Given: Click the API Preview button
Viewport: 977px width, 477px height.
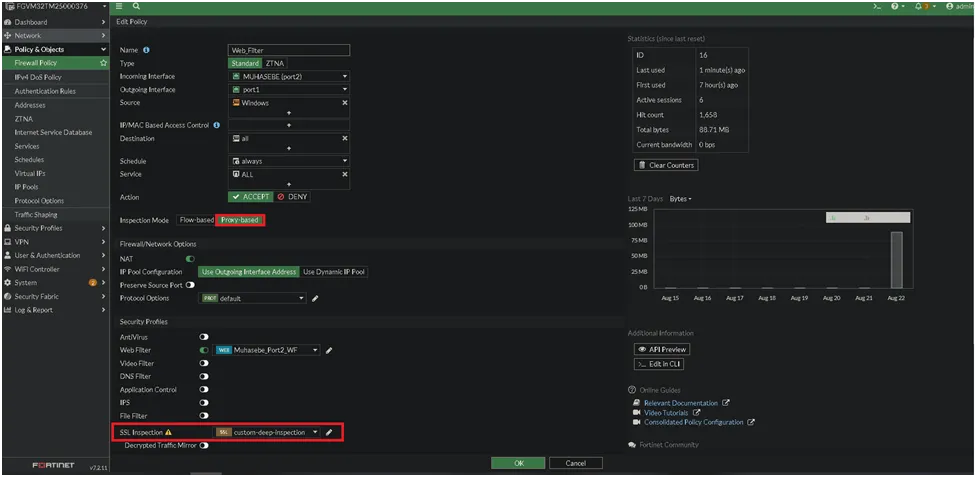Looking at the screenshot, I should click(662, 349).
